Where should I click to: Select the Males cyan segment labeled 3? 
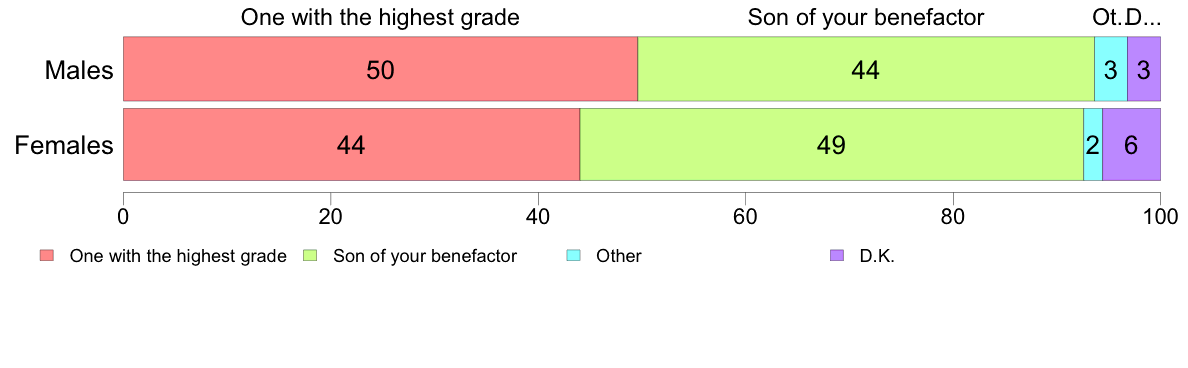coord(1111,69)
